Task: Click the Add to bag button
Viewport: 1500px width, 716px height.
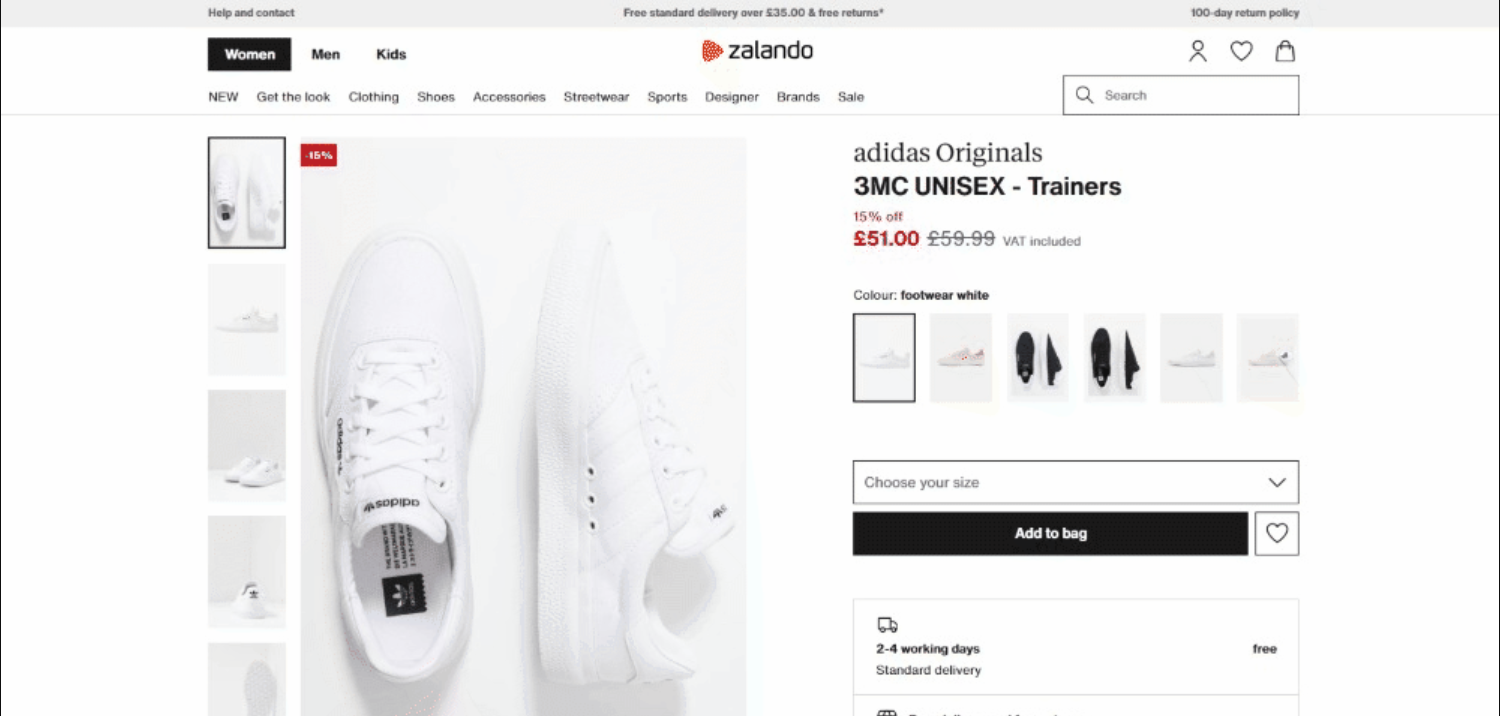Action: [x=1049, y=533]
